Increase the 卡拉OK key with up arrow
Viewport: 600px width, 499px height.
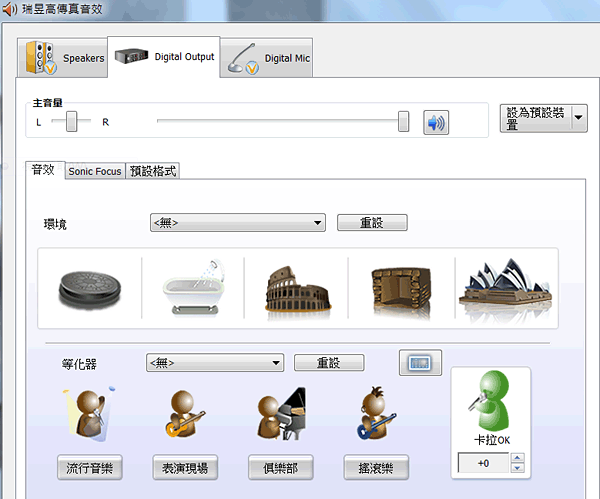coord(517,458)
